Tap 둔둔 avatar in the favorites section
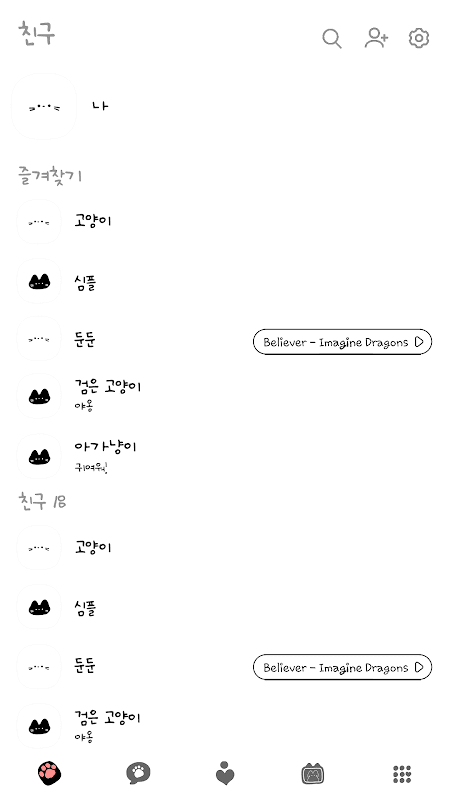Viewport: 450px width, 800px height. pyautogui.click(x=39, y=339)
